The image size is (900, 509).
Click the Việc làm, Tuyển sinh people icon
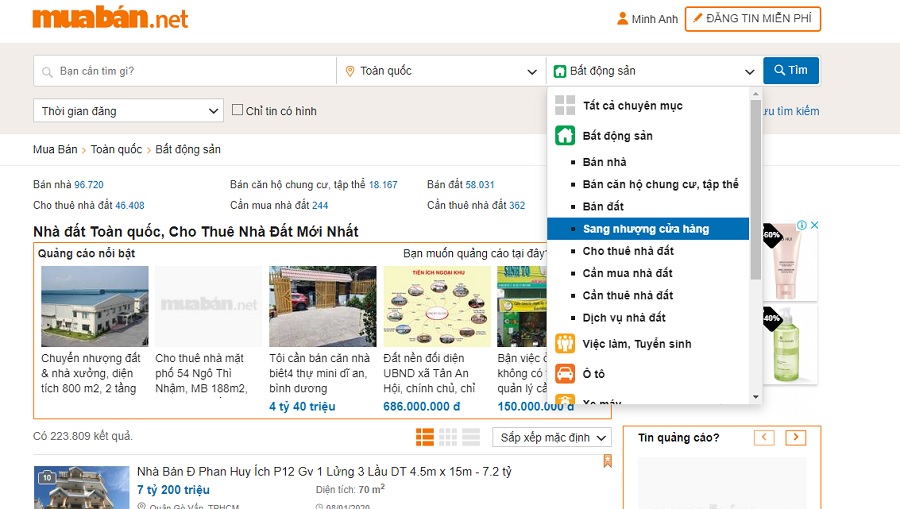565,344
